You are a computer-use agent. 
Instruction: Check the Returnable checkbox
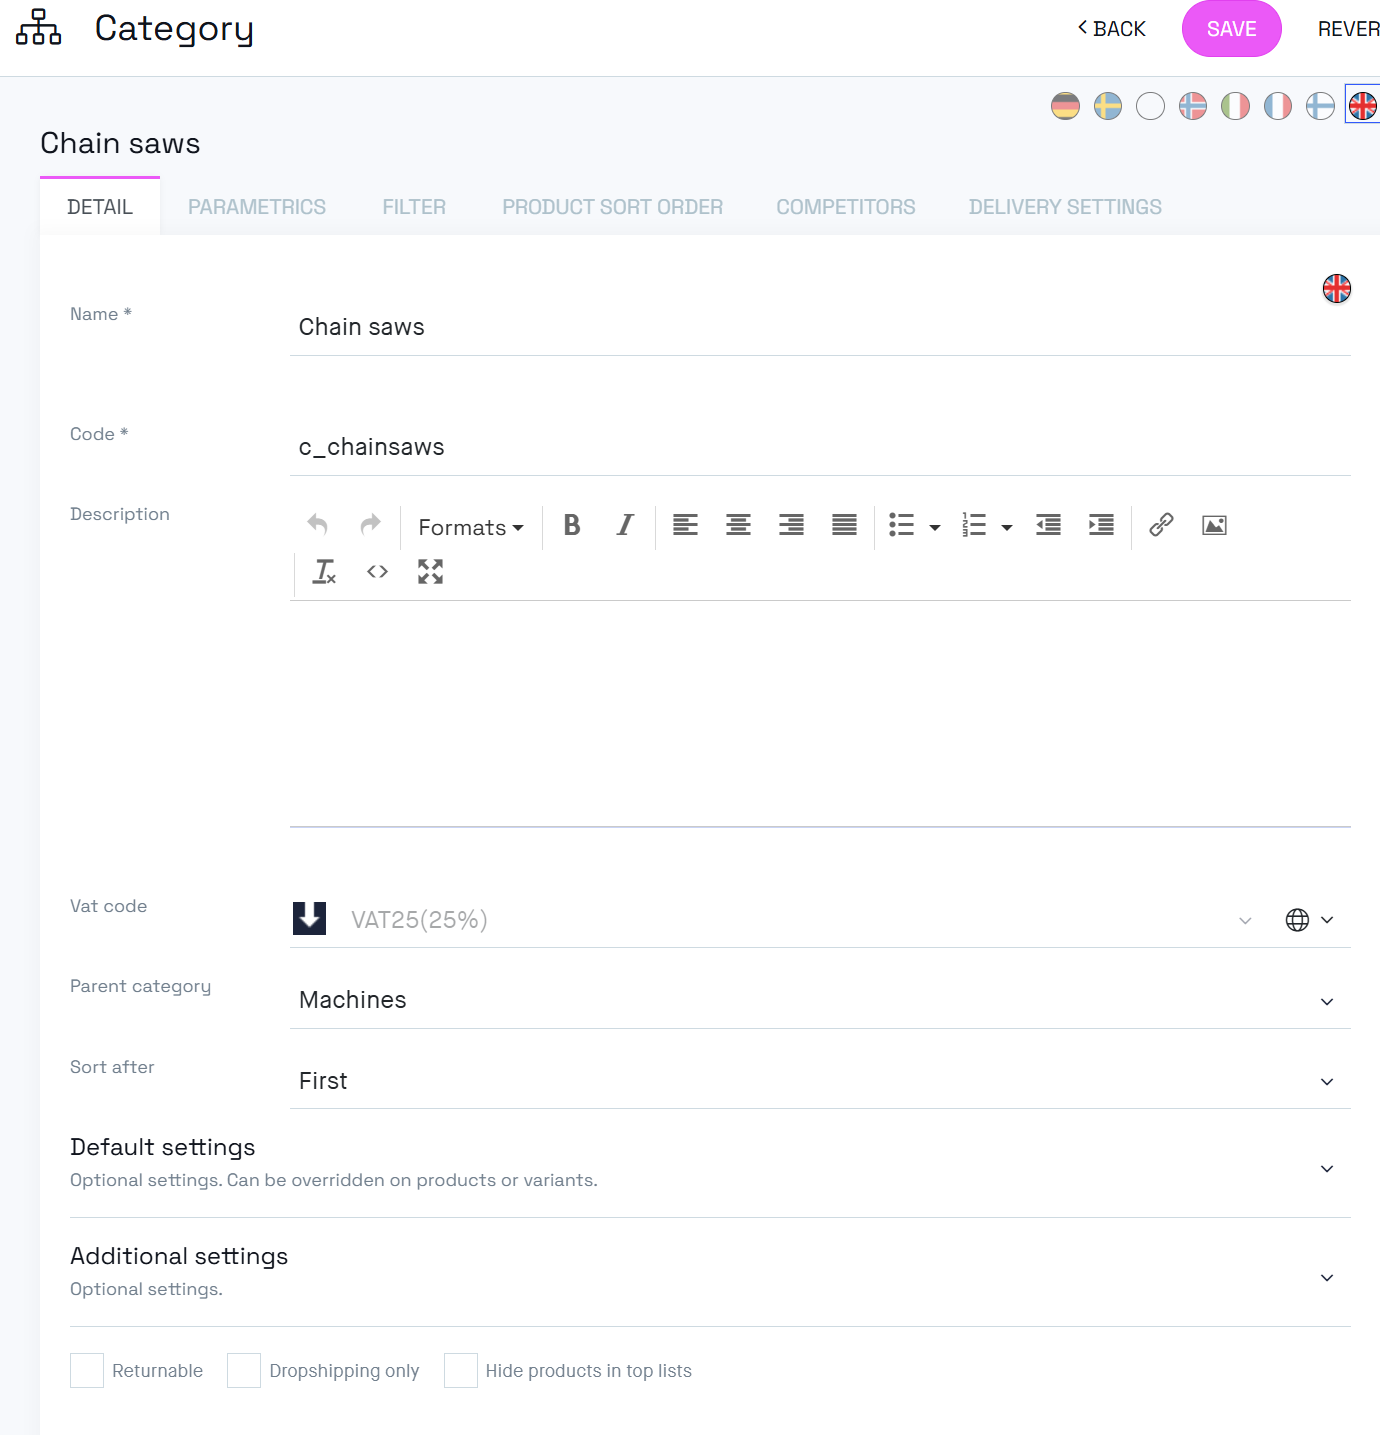[x=87, y=1370]
